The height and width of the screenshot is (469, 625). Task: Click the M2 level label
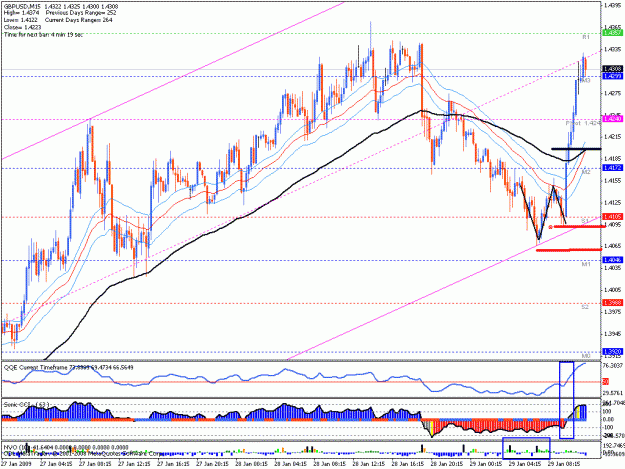pos(586,172)
